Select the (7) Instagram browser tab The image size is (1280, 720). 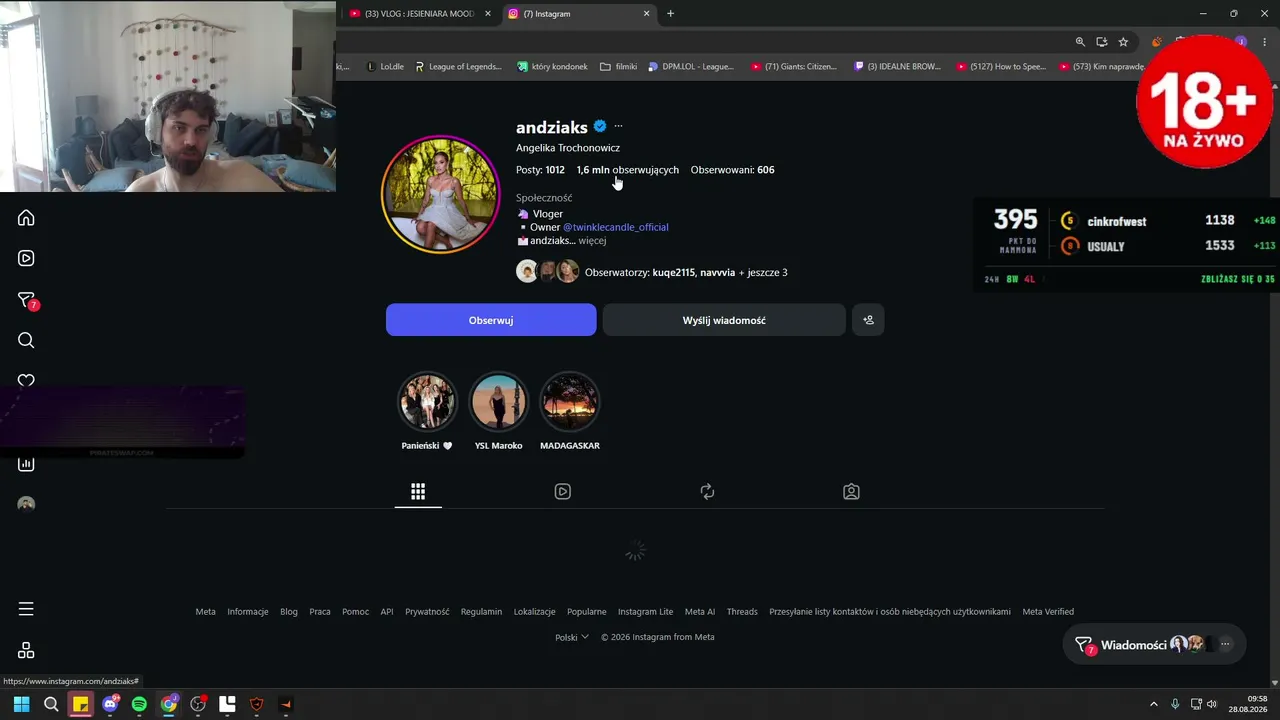pos(580,14)
